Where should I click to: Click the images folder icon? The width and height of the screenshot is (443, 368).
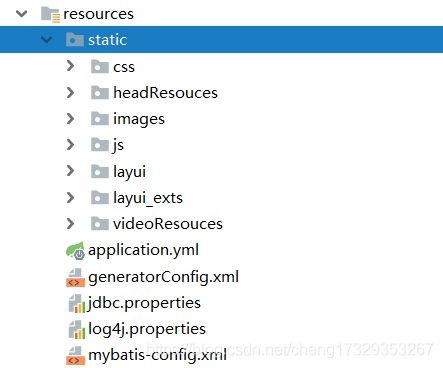100,118
